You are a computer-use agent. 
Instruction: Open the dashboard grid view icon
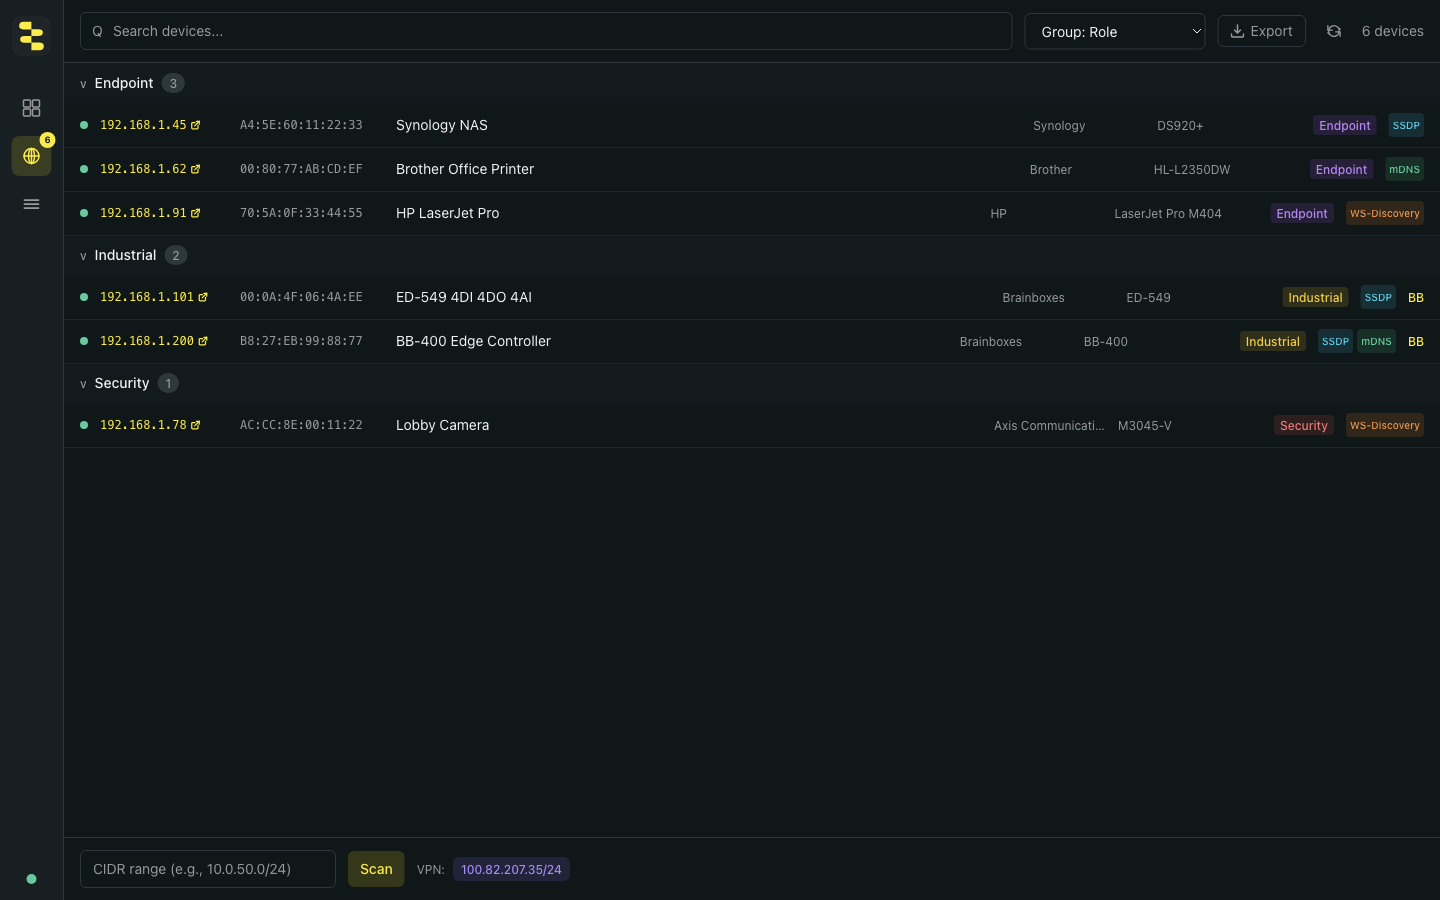pos(31,108)
